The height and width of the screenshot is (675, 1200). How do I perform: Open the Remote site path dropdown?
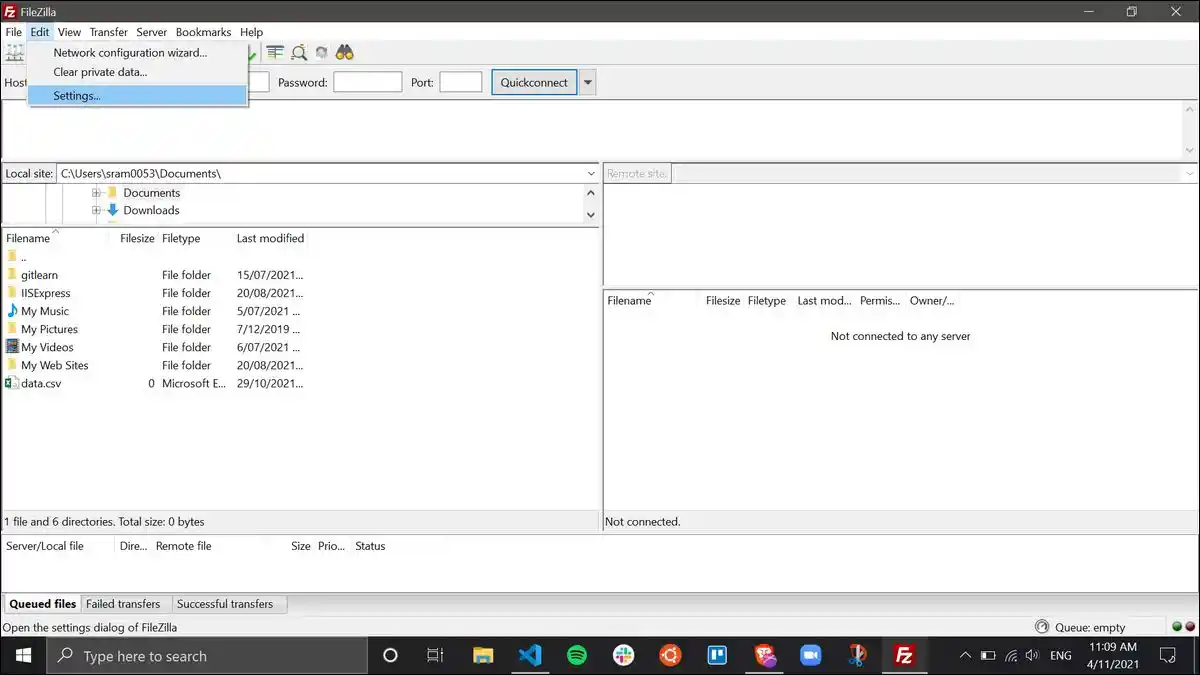1189,173
